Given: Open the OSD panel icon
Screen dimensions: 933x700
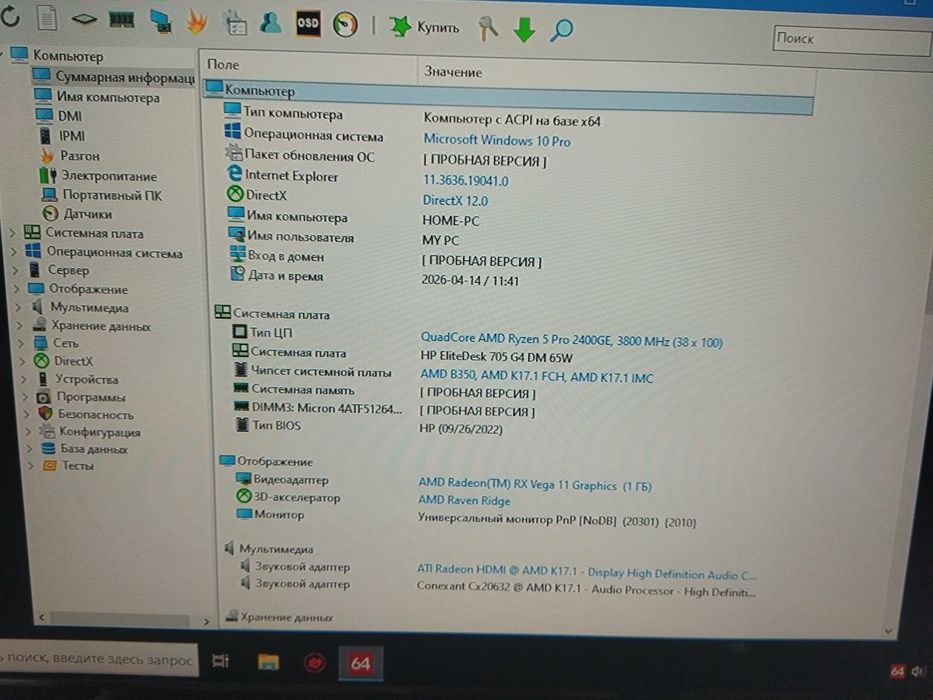Looking at the screenshot, I should pyautogui.click(x=308, y=24).
